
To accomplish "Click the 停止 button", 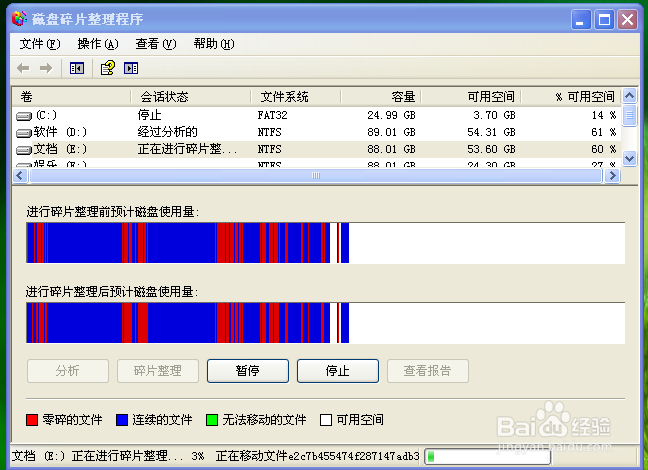I will coord(338,371).
